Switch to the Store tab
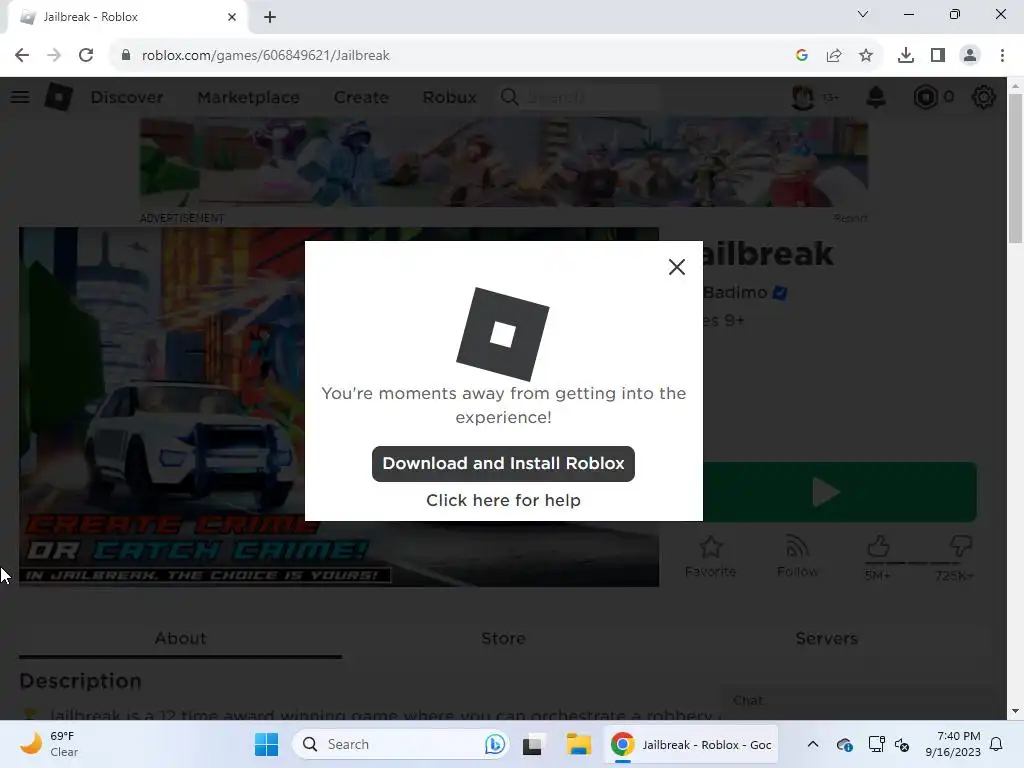 (503, 638)
